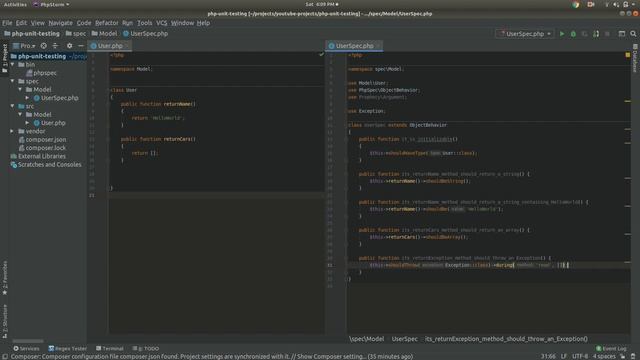
Task: Click the 4 spaces indent setting
Action: click(x=604, y=356)
